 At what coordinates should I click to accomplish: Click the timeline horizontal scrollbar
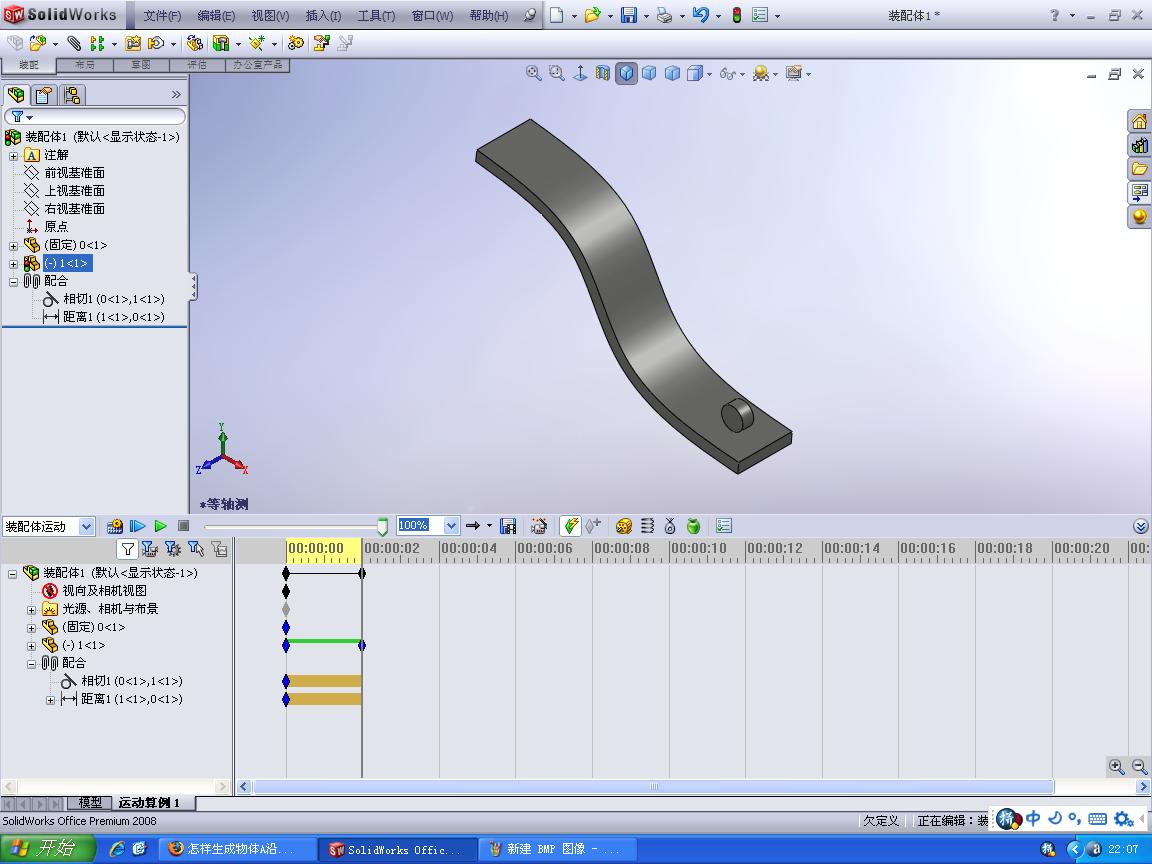click(653, 787)
